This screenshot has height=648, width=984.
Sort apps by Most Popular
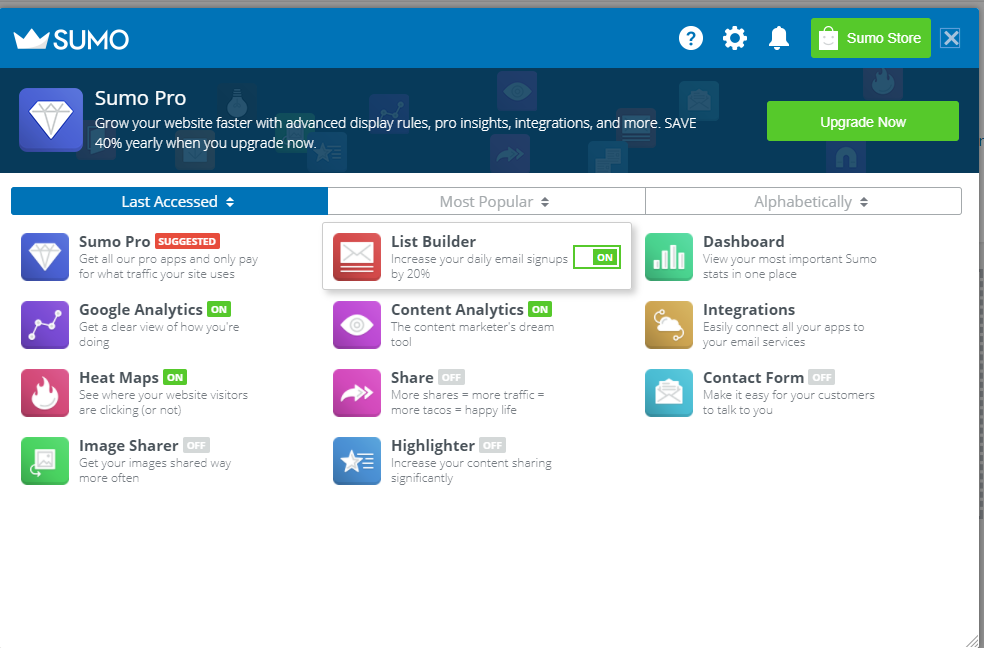click(486, 201)
